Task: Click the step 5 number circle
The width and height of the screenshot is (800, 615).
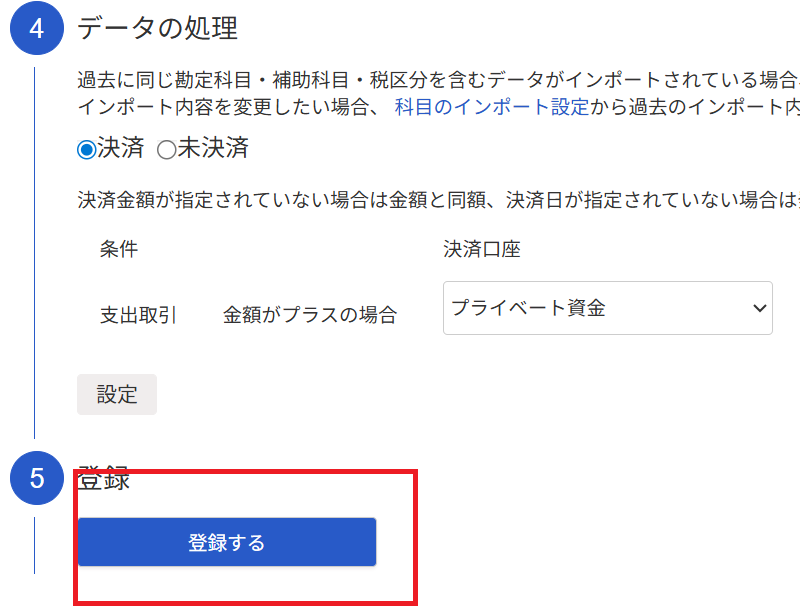Action: pos(37,478)
